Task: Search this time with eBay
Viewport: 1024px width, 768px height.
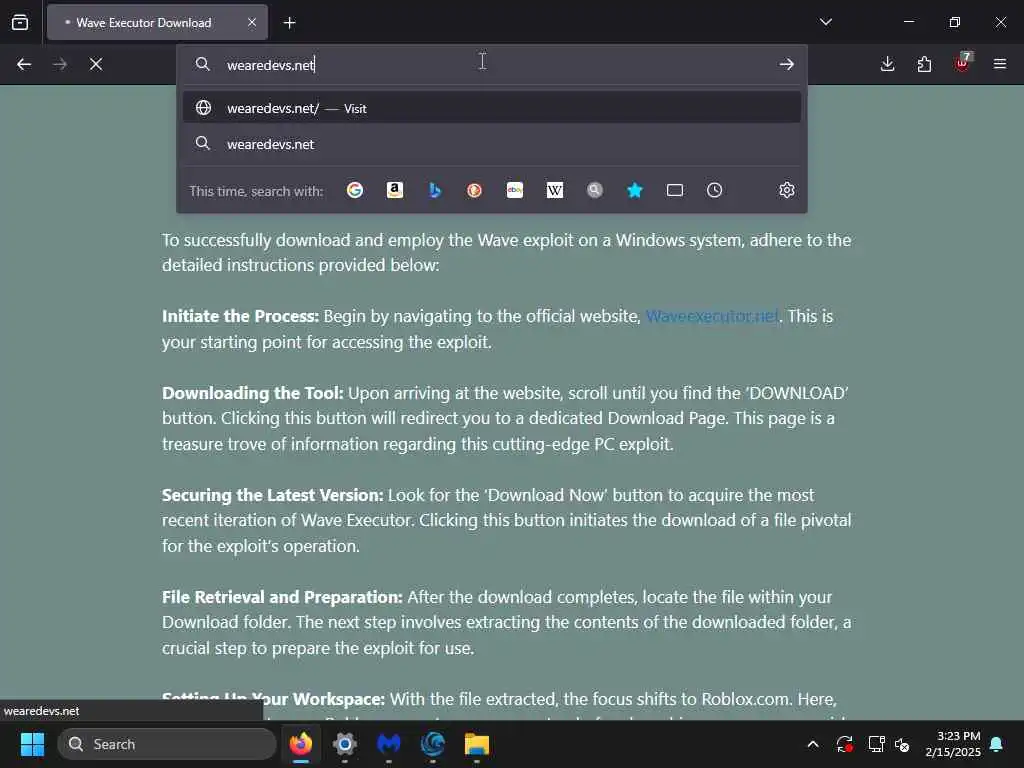Action: click(515, 190)
